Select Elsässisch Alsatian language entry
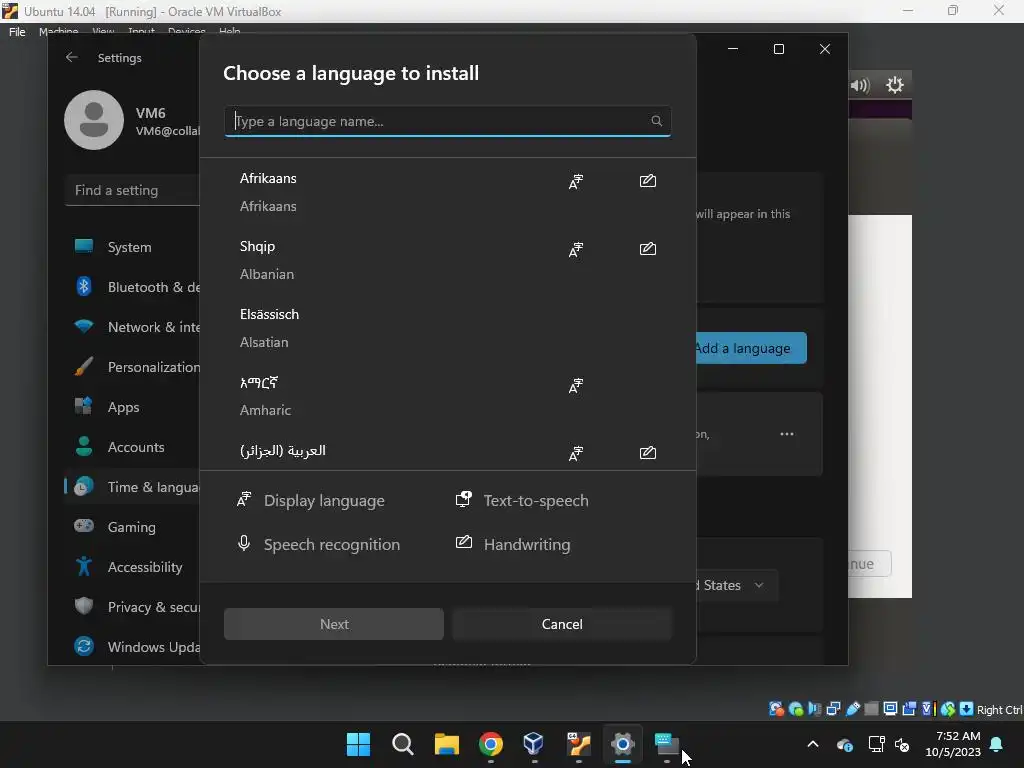The width and height of the screenshot is (1024, 768). [447, 328]
